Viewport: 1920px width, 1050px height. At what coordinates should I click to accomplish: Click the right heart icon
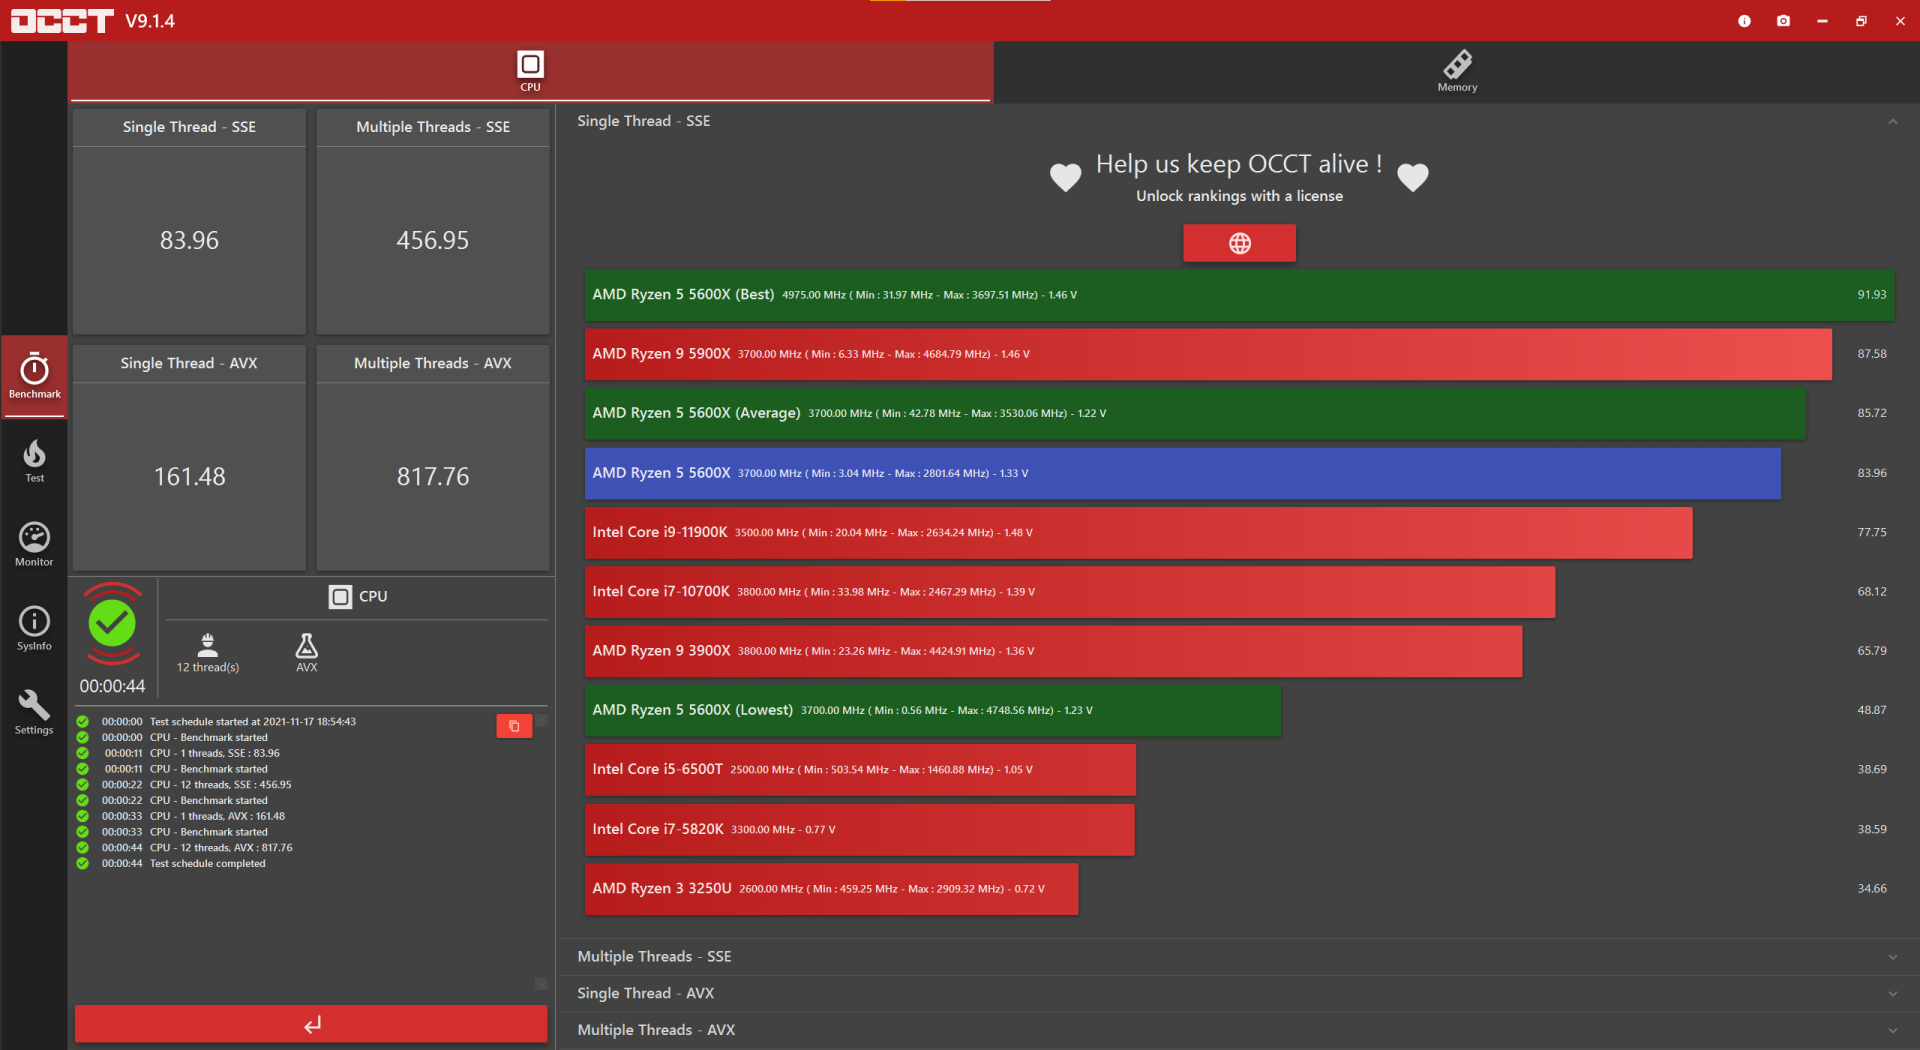tap(1412, 177)
